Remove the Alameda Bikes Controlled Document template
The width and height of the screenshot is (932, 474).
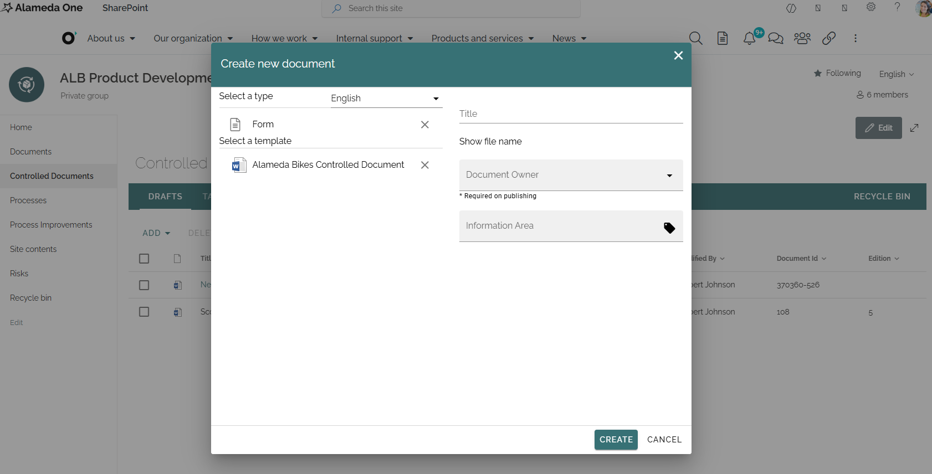(x=424, y=165)
